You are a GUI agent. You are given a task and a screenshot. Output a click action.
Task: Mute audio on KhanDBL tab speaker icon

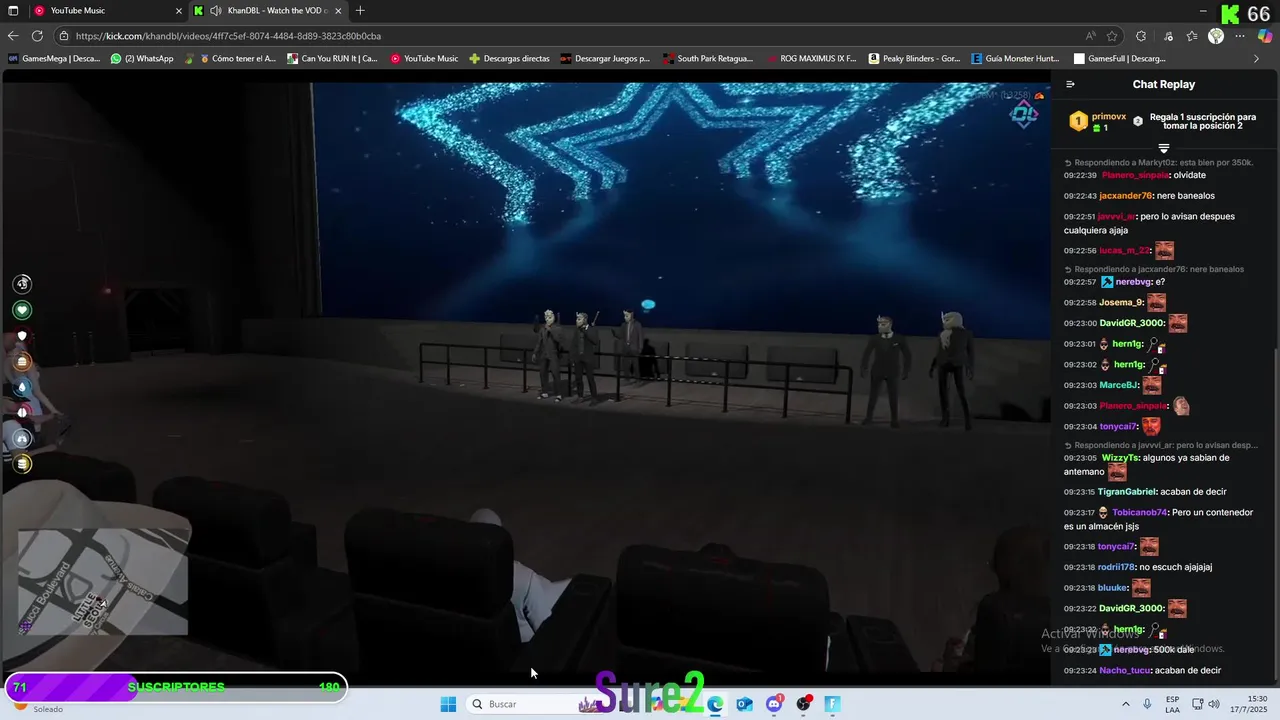pos(216,11)
